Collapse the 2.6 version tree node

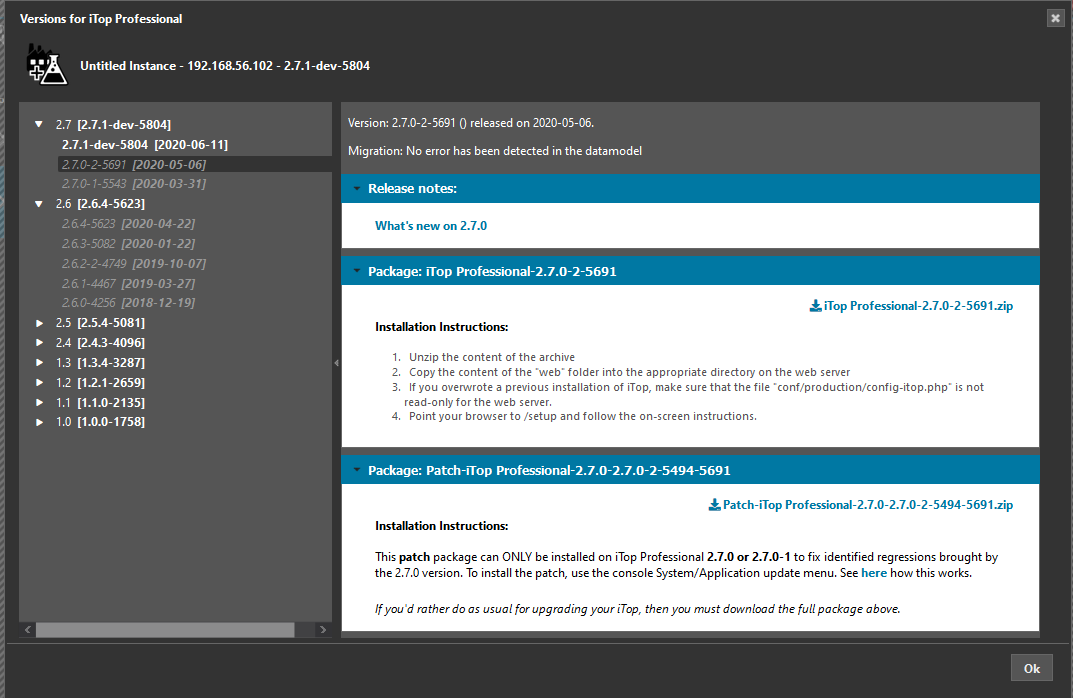(x=39, y=204)
